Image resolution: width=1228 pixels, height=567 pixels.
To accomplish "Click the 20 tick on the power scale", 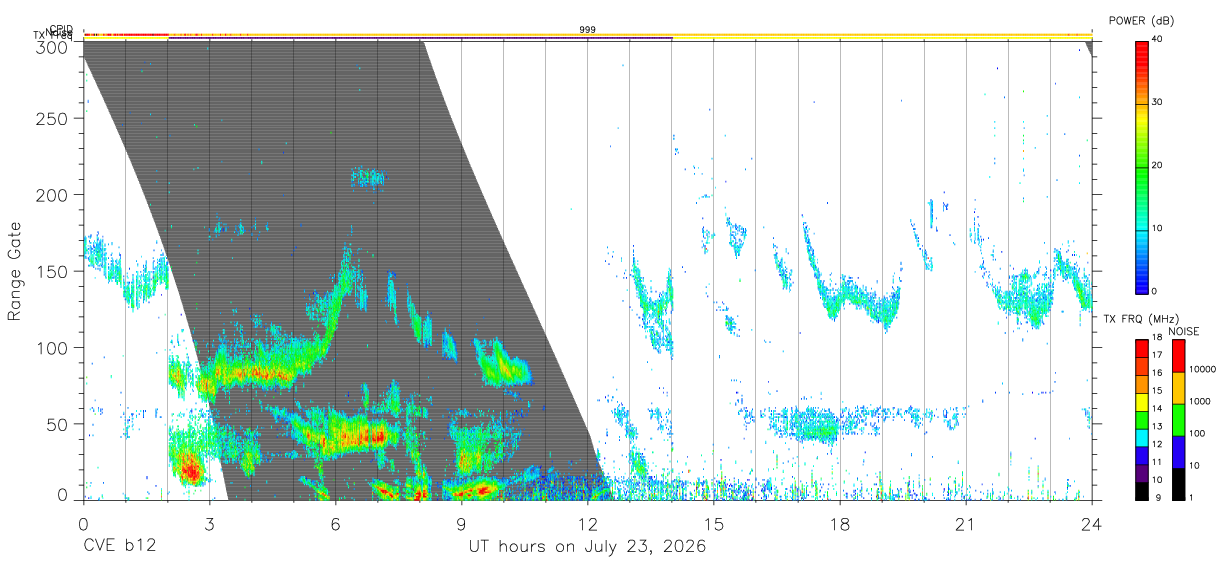I will click(1158, 166).
